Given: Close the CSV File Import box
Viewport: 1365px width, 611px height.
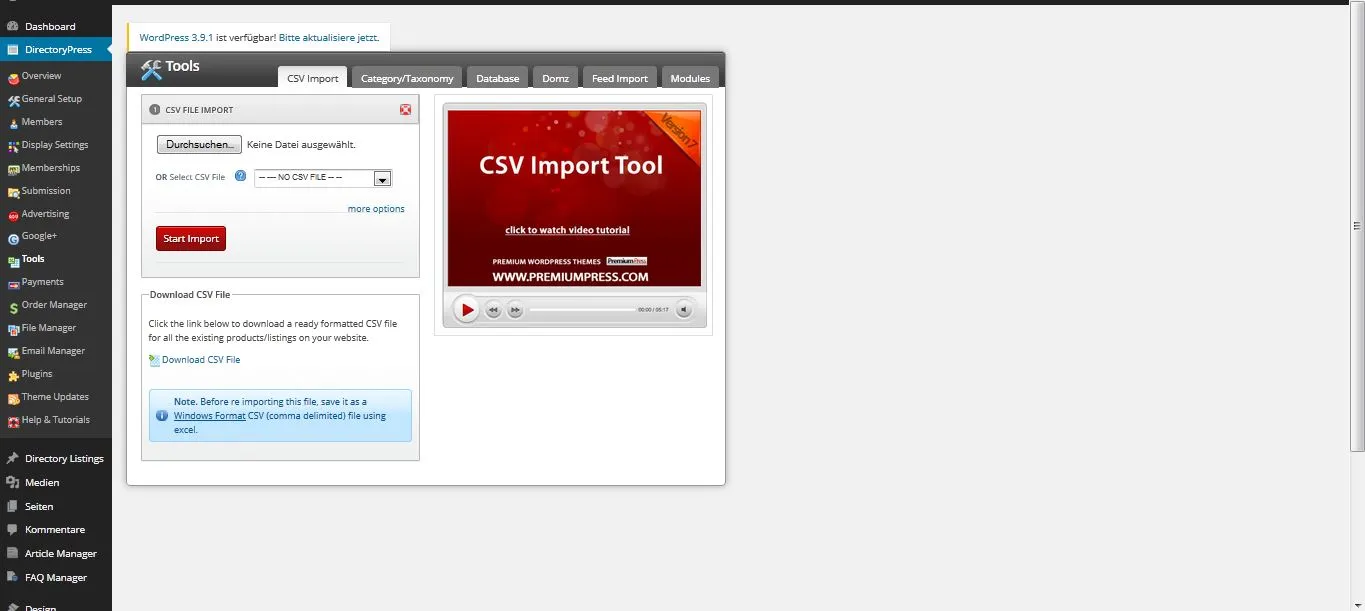Looking at the screenshot, I should click(x=405, y=110).
